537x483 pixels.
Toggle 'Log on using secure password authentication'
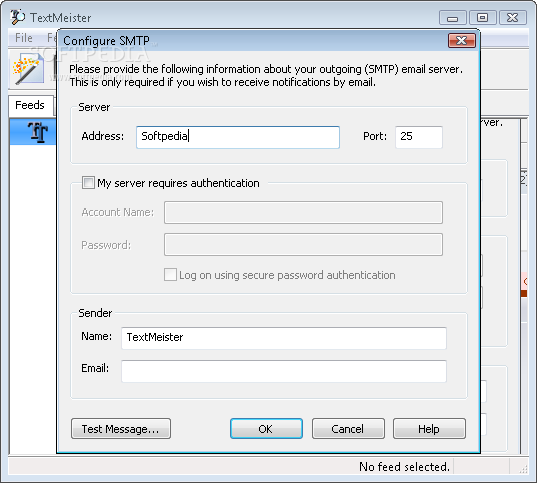(170, 275)
